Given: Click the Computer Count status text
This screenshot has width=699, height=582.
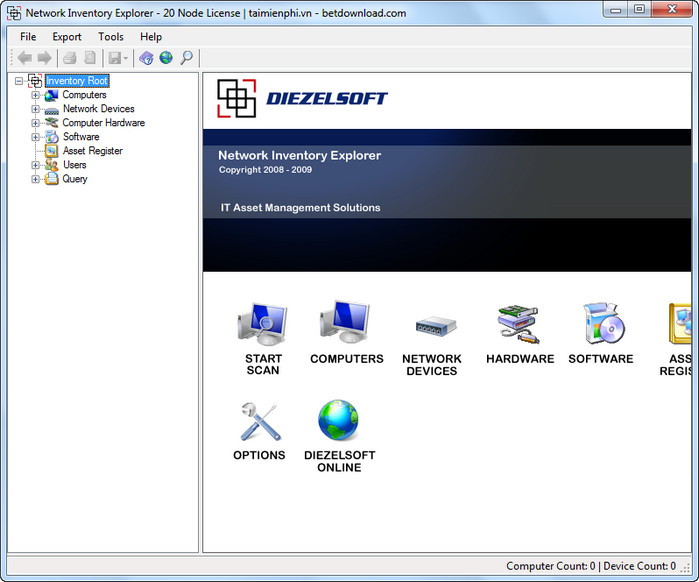Looking at the screenshot, I should pos(551,566).
